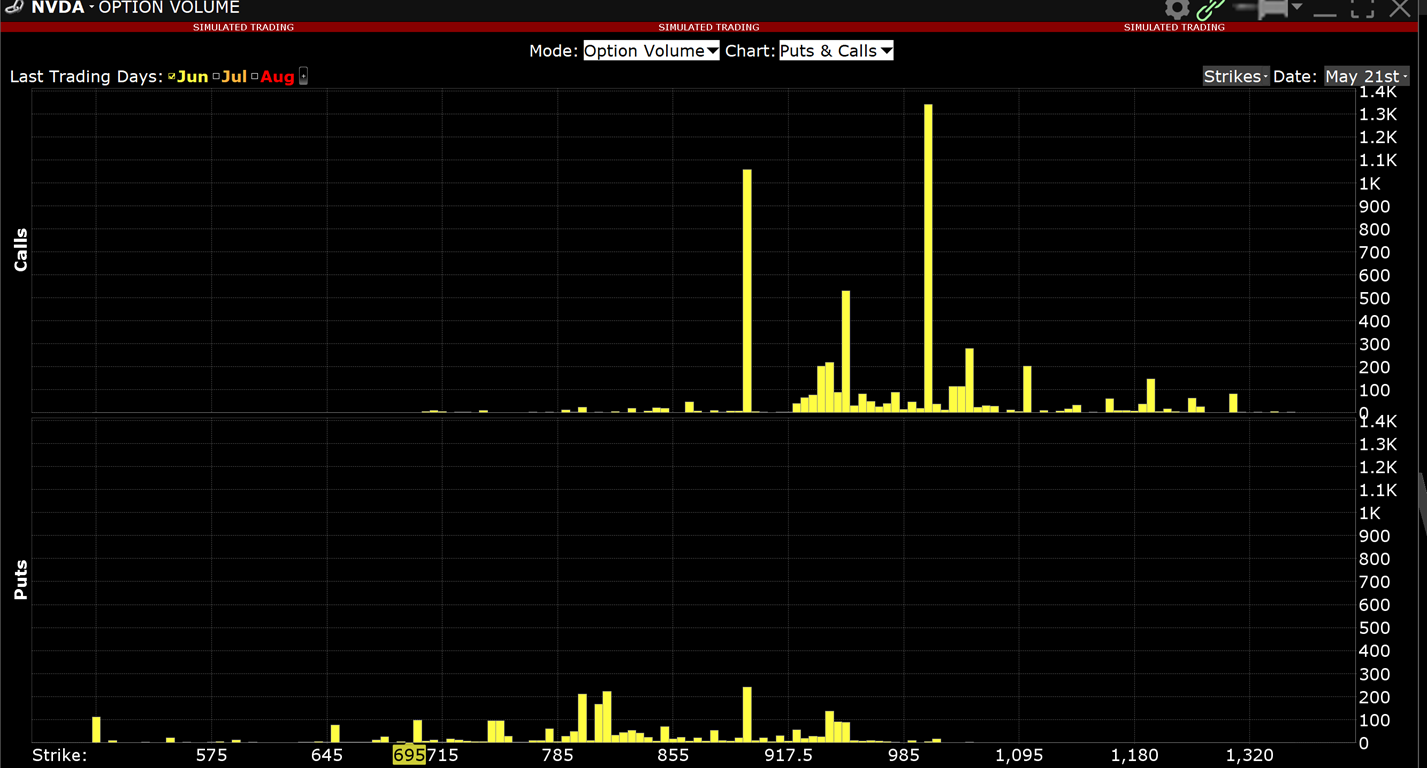Expand the Date dropdown showing May 21st
1427x768 pixels.
point(1366,77)
